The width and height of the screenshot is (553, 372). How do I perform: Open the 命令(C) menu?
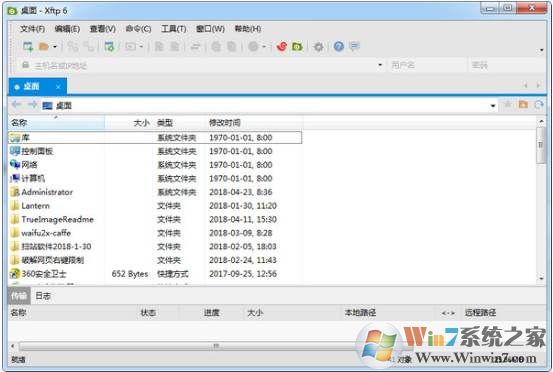pyautogui.click(x=138, y=29)
